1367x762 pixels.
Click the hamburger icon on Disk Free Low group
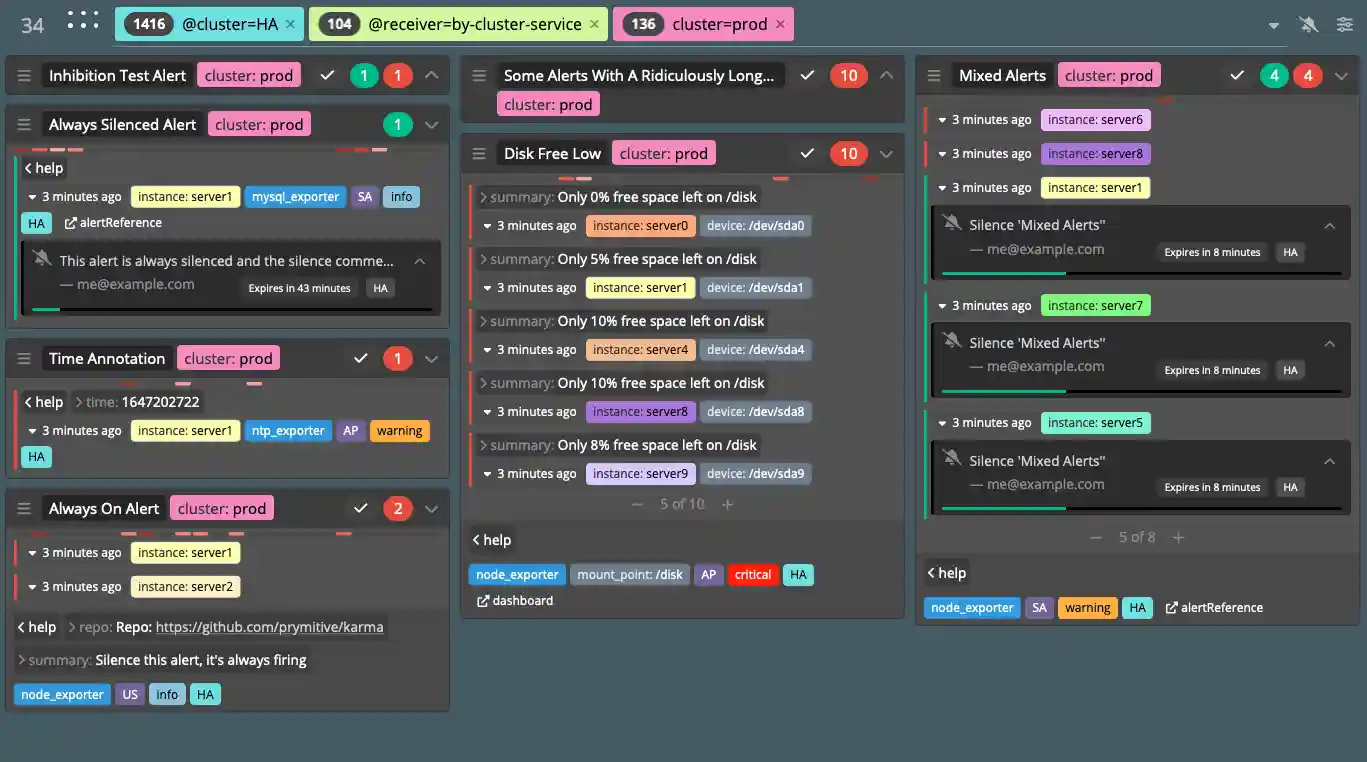479,153
